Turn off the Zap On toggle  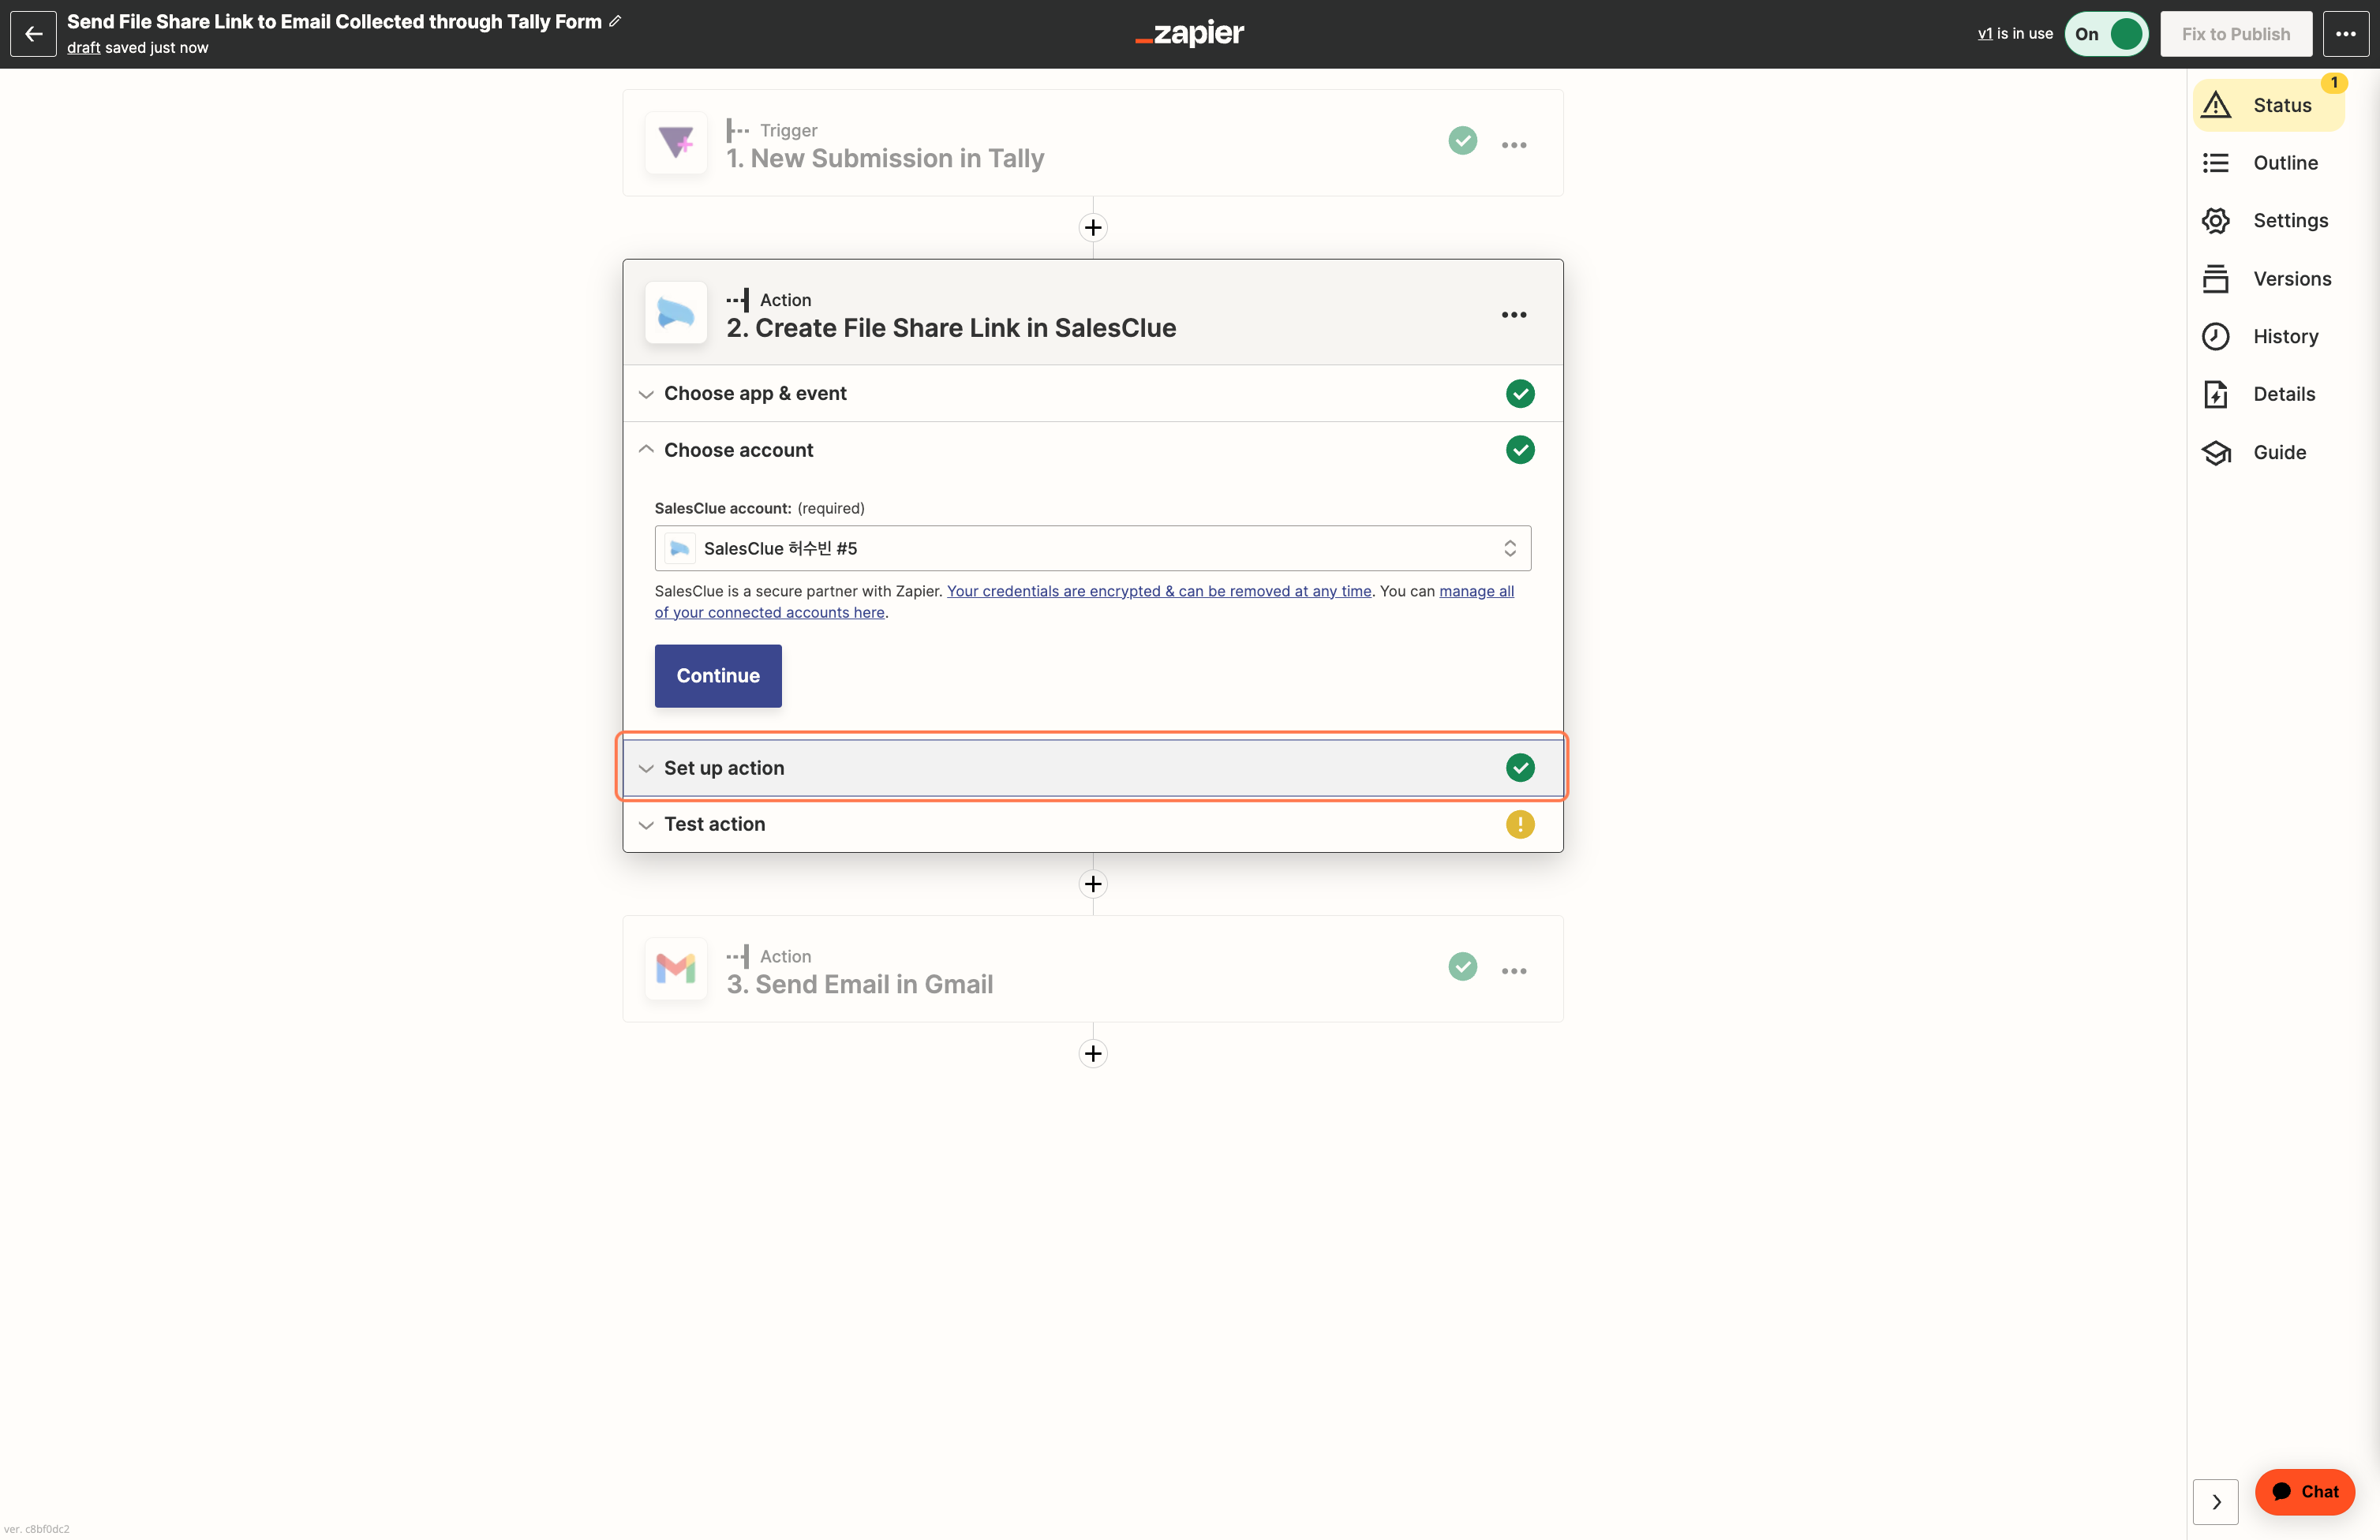[x=2106, y=34]
